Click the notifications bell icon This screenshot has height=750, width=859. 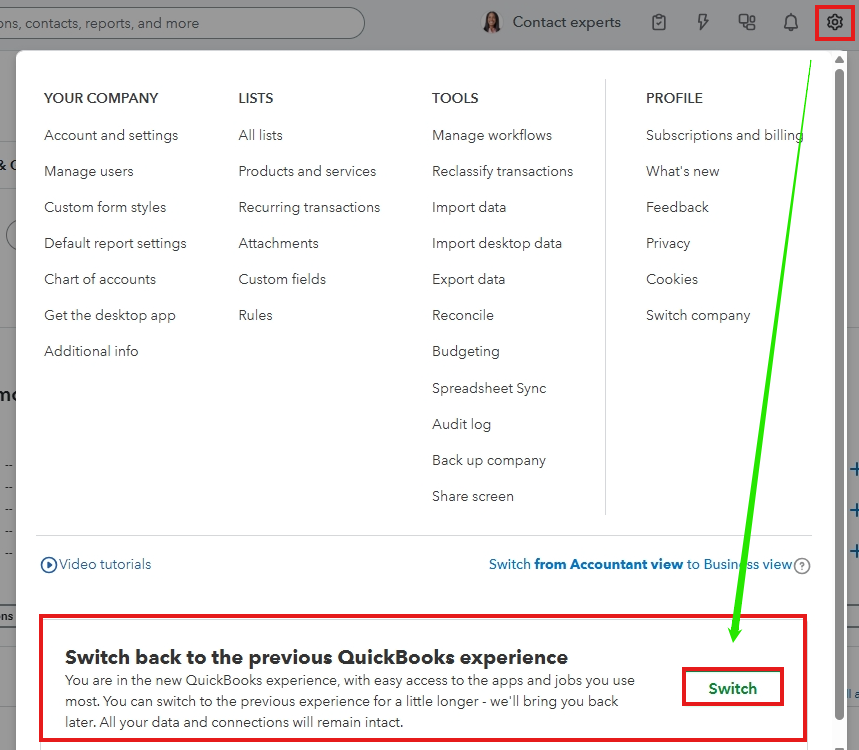[x=791, y=22]
